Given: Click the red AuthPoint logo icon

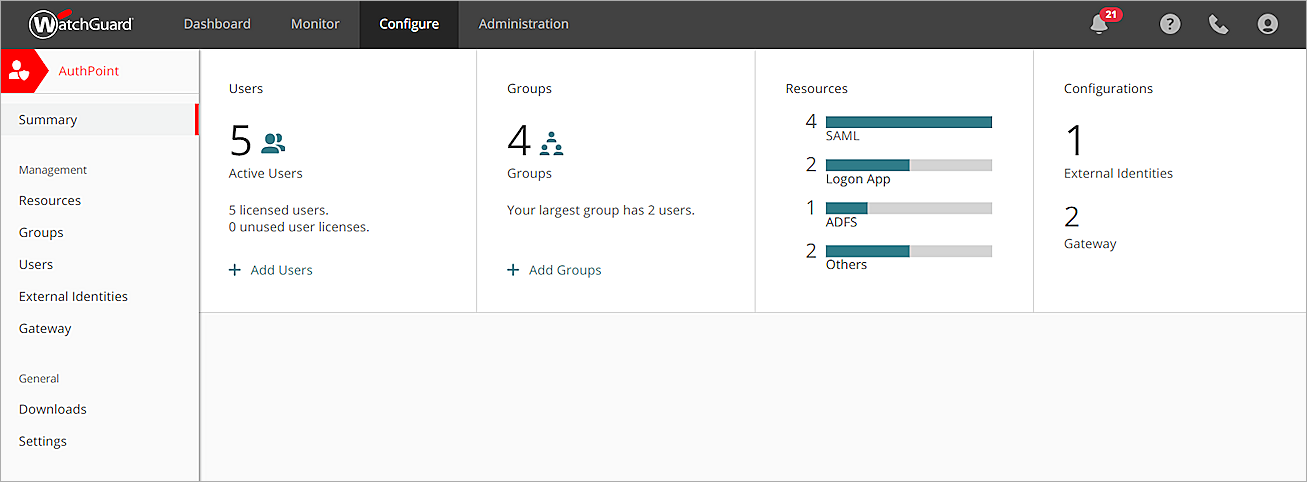Looking at the screenshot, I should pyautogui.click(x=19, y=71).
